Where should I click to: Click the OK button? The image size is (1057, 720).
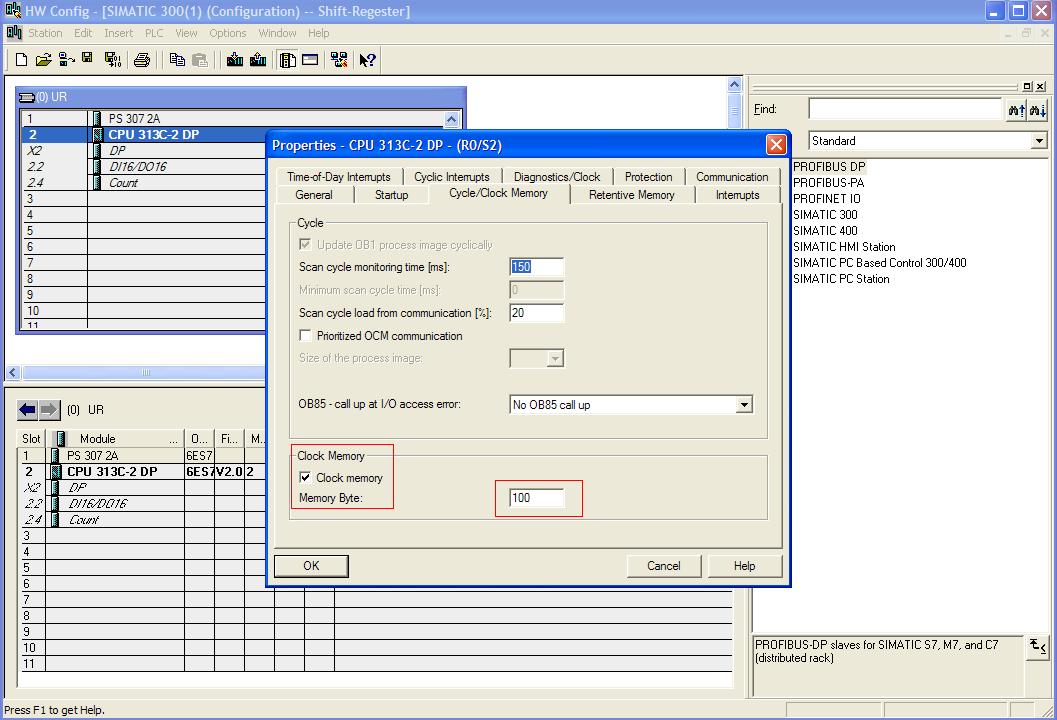[x=311, y=566]
